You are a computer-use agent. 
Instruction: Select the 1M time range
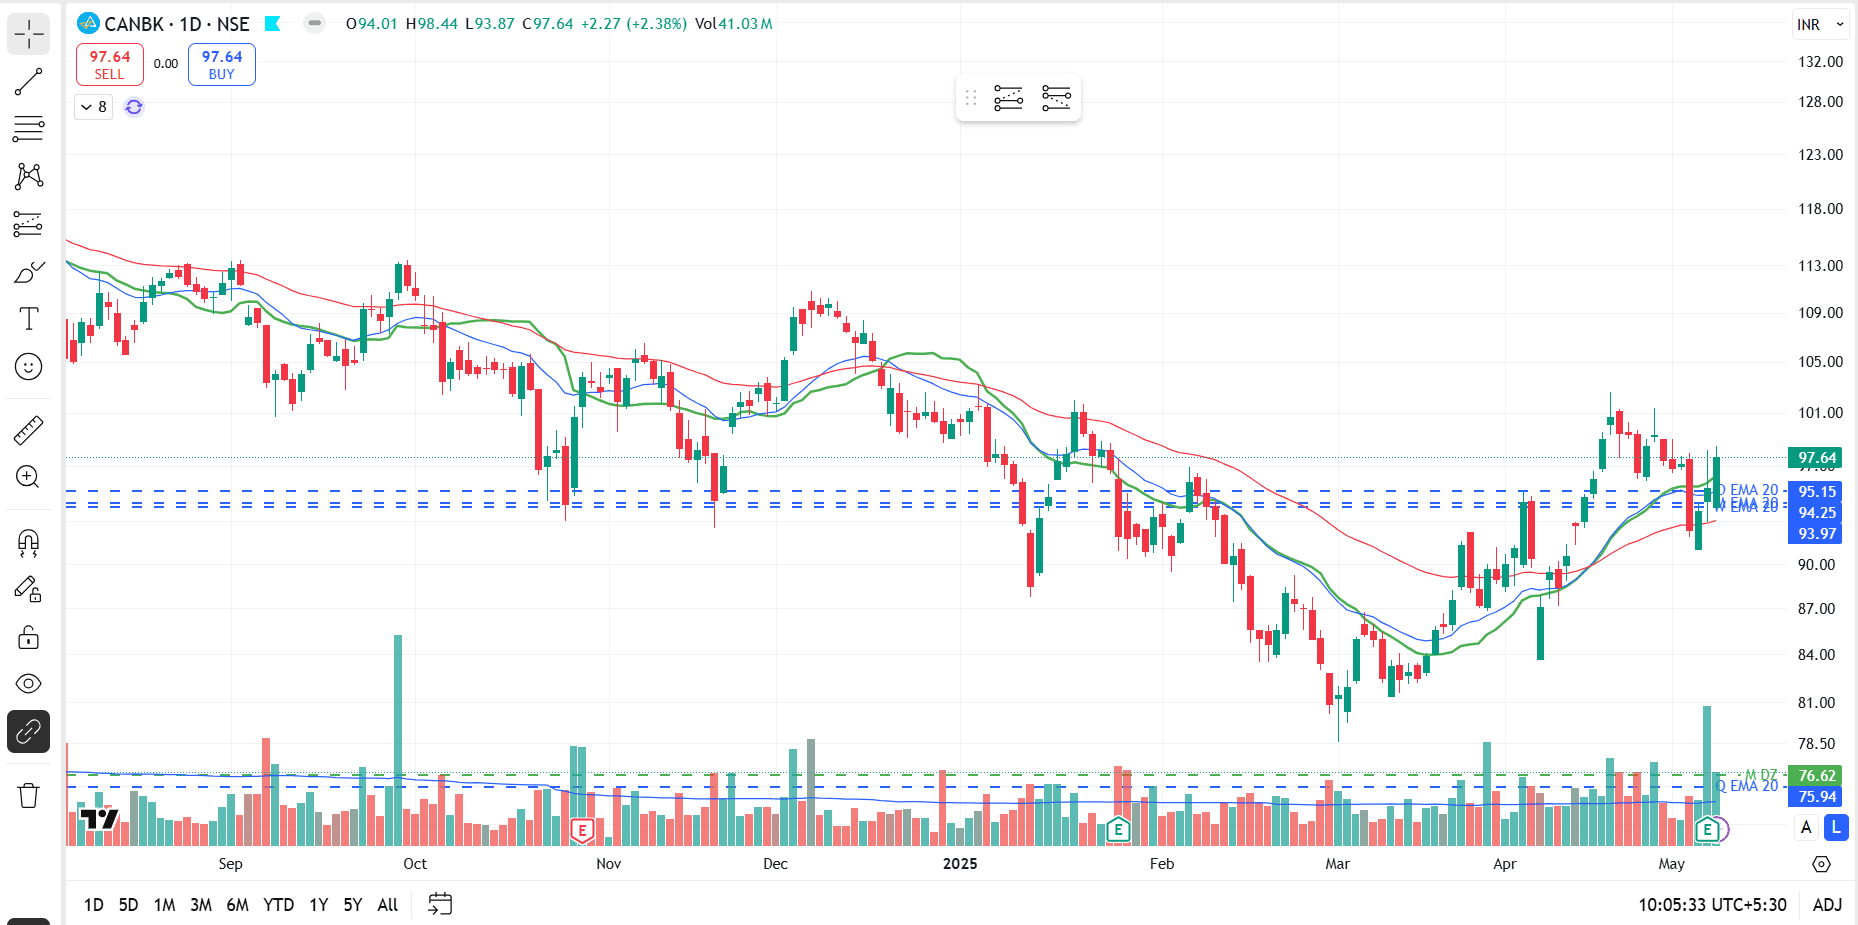point(164,905)
